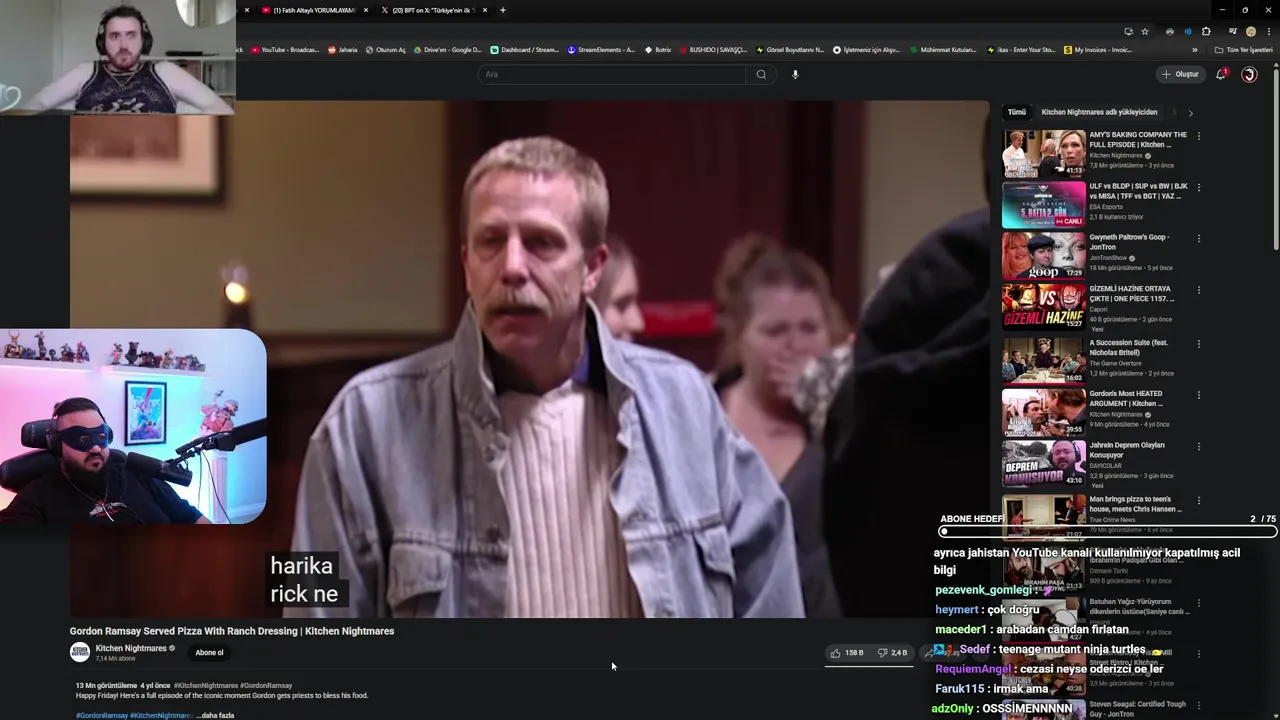Open Gordon's Most HEATED ARGUMENT thumbnail
This screenshot has width=1280, height=720.
click(1043, 412)
